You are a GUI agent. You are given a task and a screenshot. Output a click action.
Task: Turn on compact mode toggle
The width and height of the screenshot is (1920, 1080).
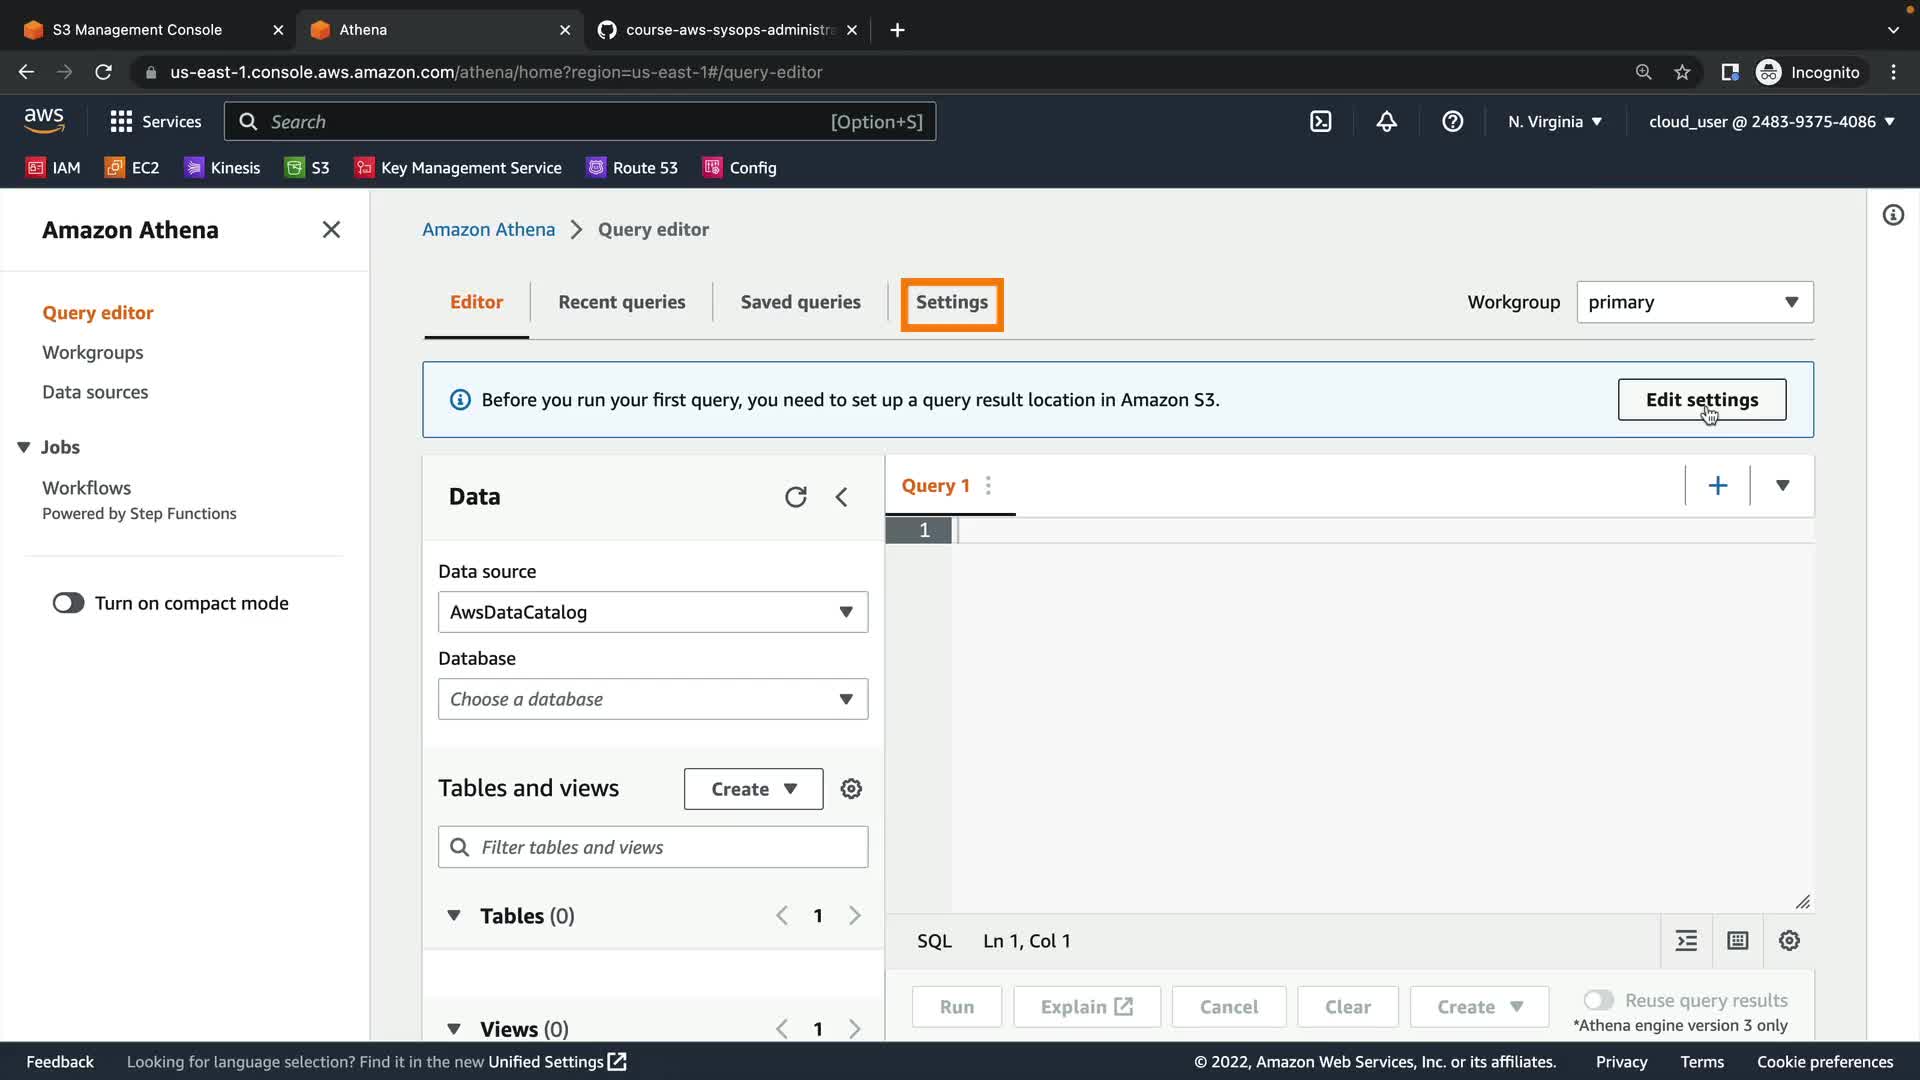69,603
